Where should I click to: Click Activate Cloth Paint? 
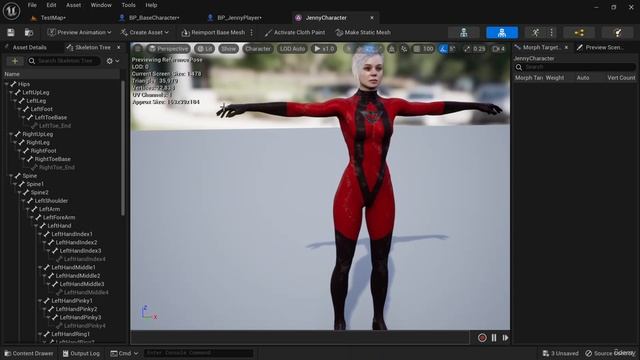coord(295,33)
